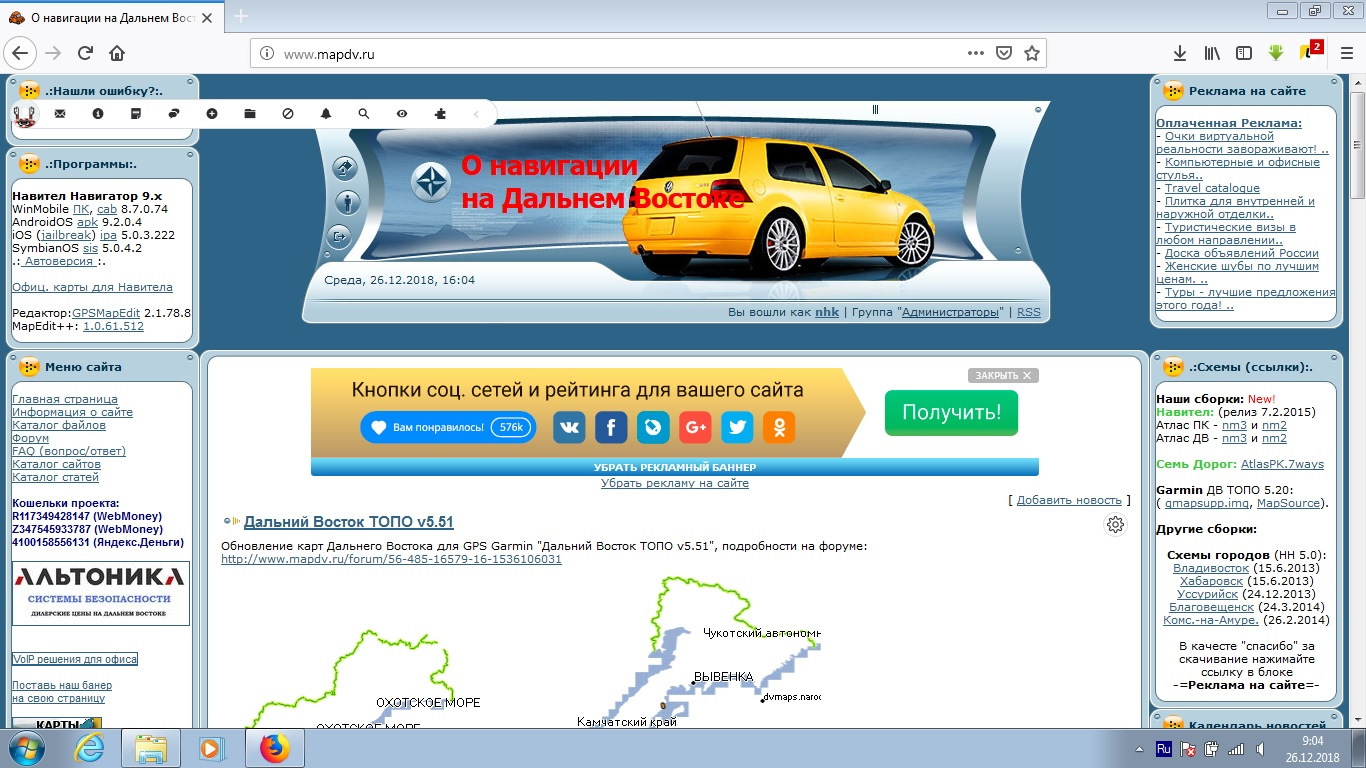The image size is (1366, 768).
Task: Click the Google+ icon in banner
Action: tap(695, 428)
